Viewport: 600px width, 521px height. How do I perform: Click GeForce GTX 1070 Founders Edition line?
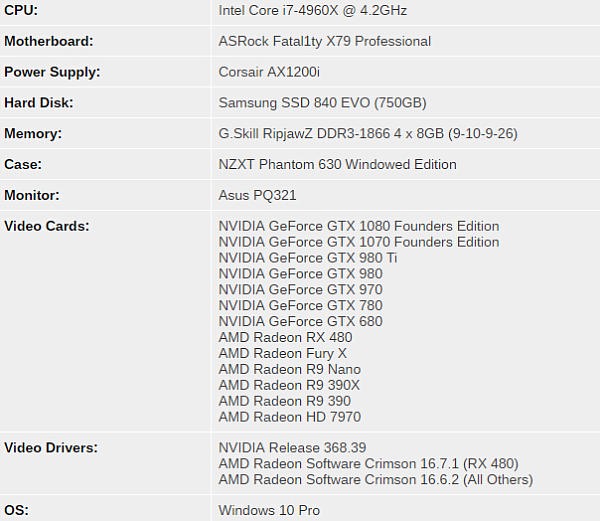359,242
